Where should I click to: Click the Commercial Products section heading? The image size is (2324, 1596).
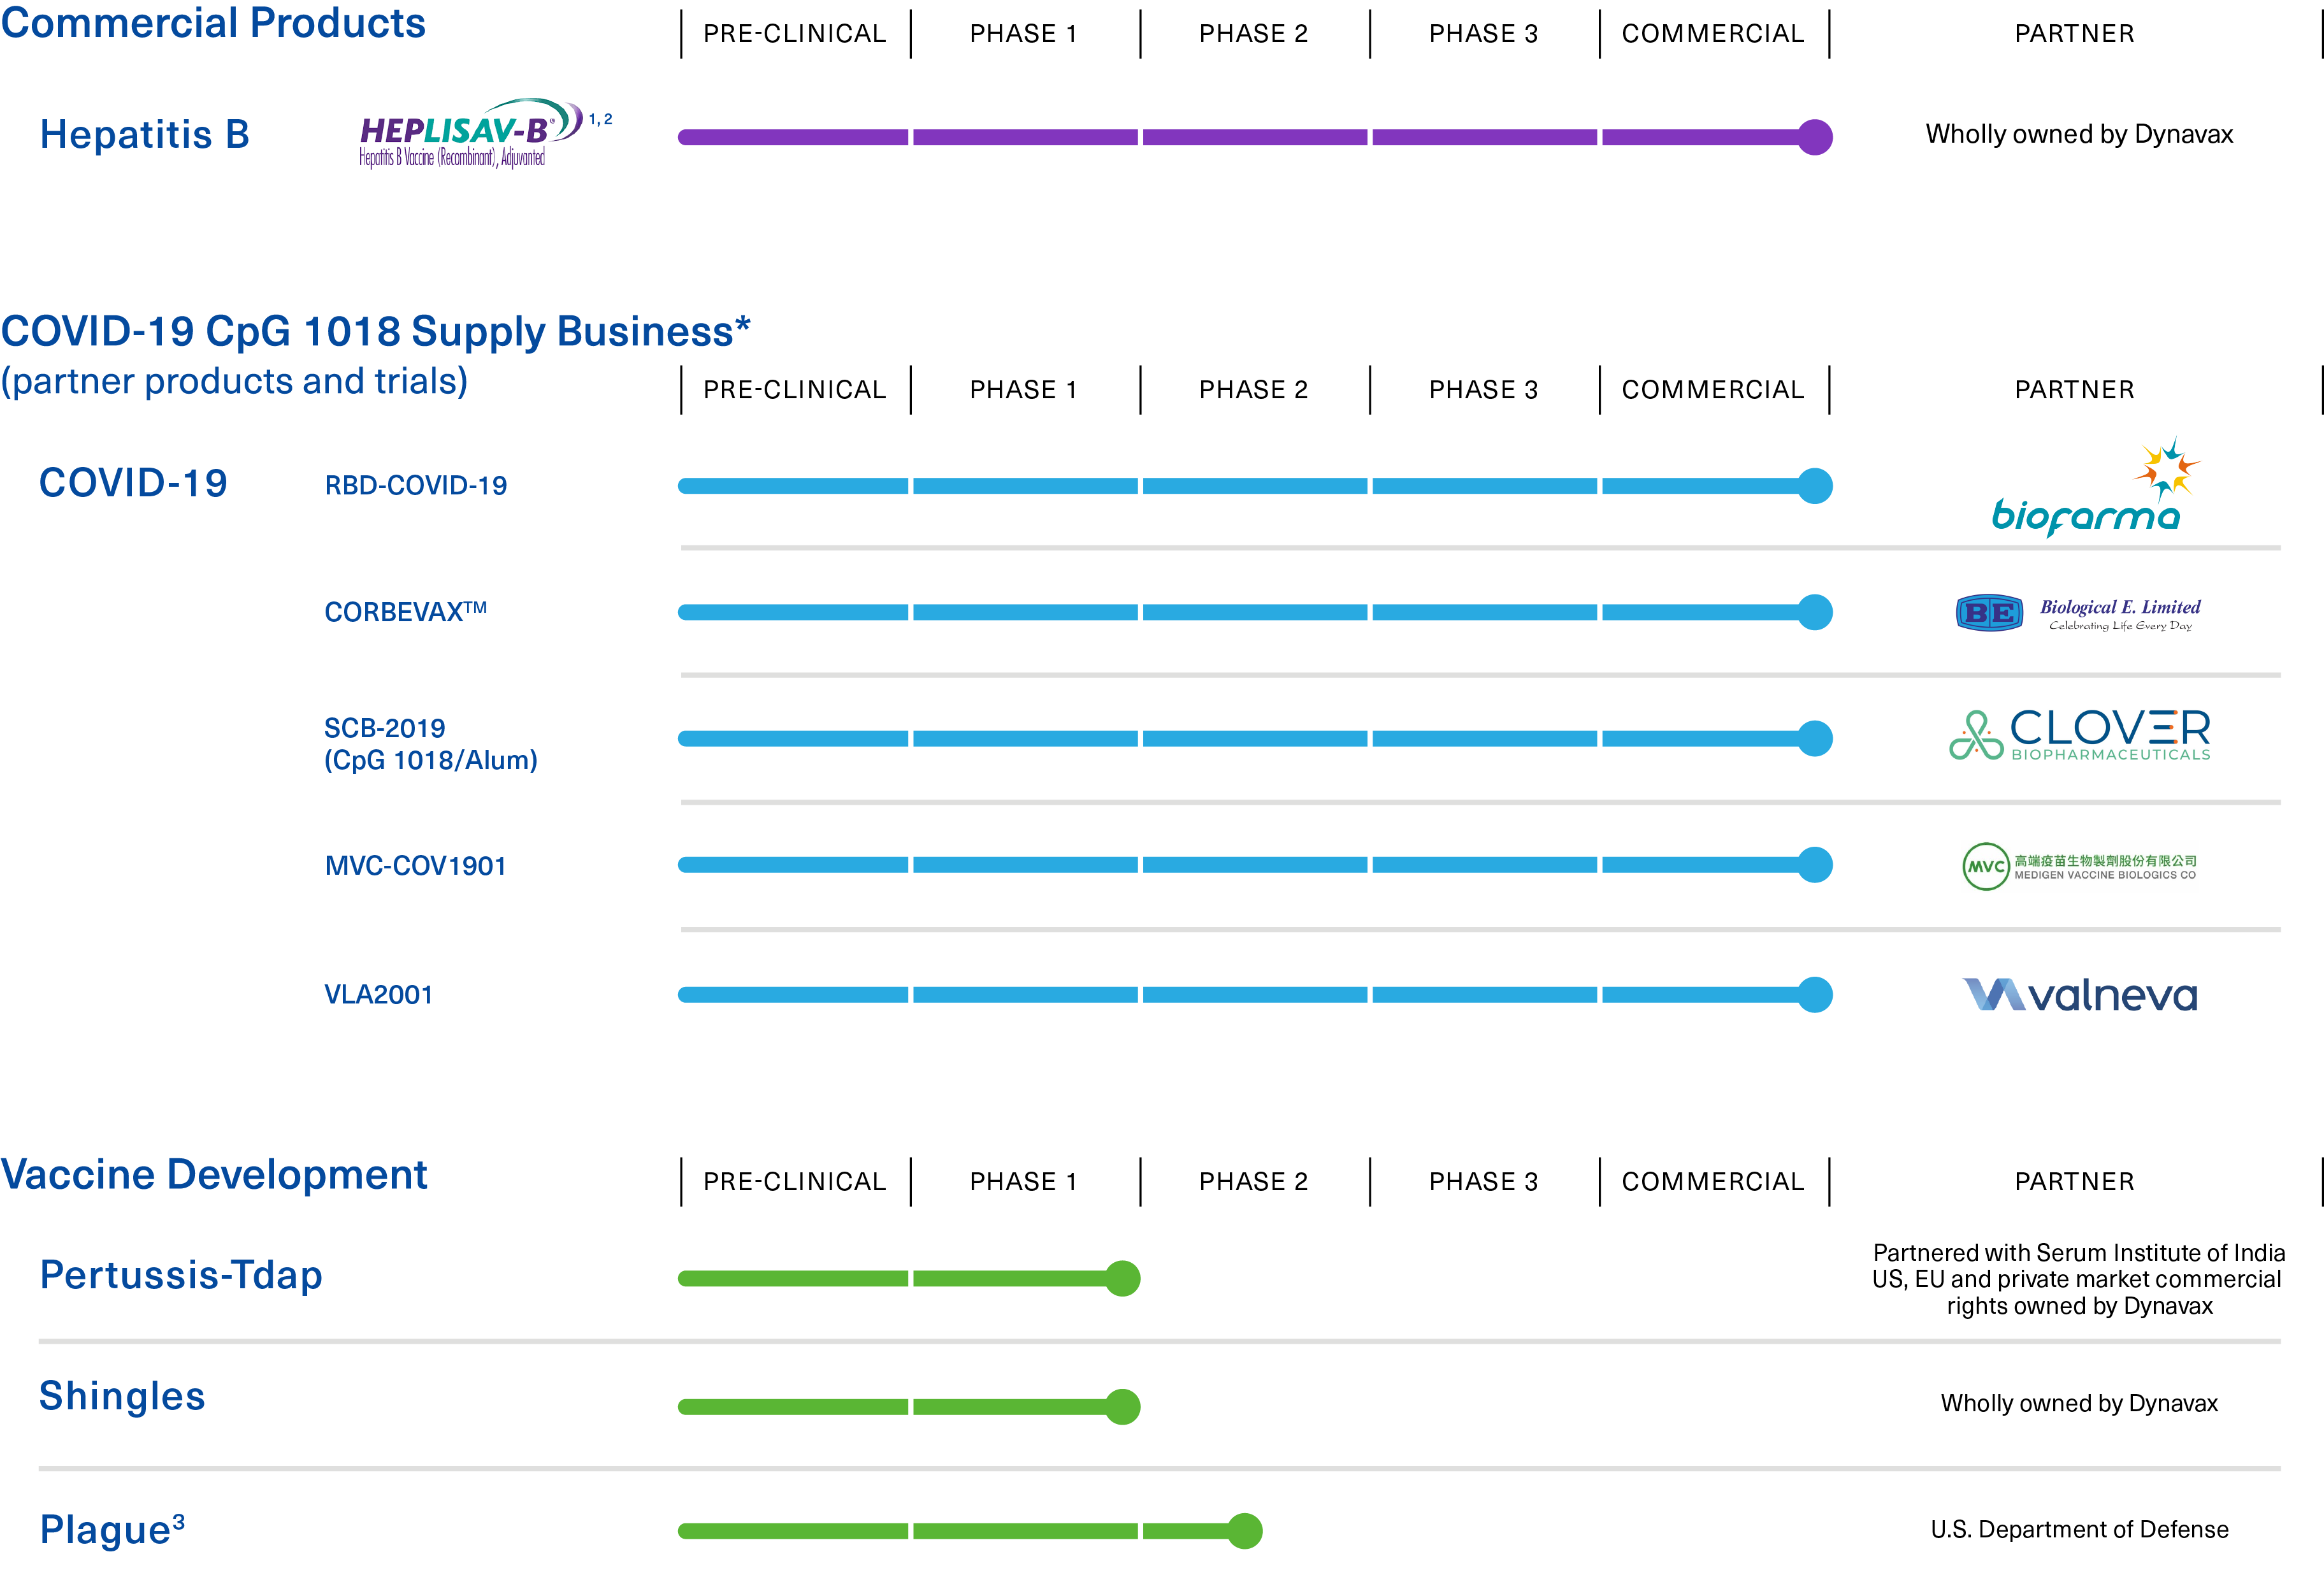(213, 23)
